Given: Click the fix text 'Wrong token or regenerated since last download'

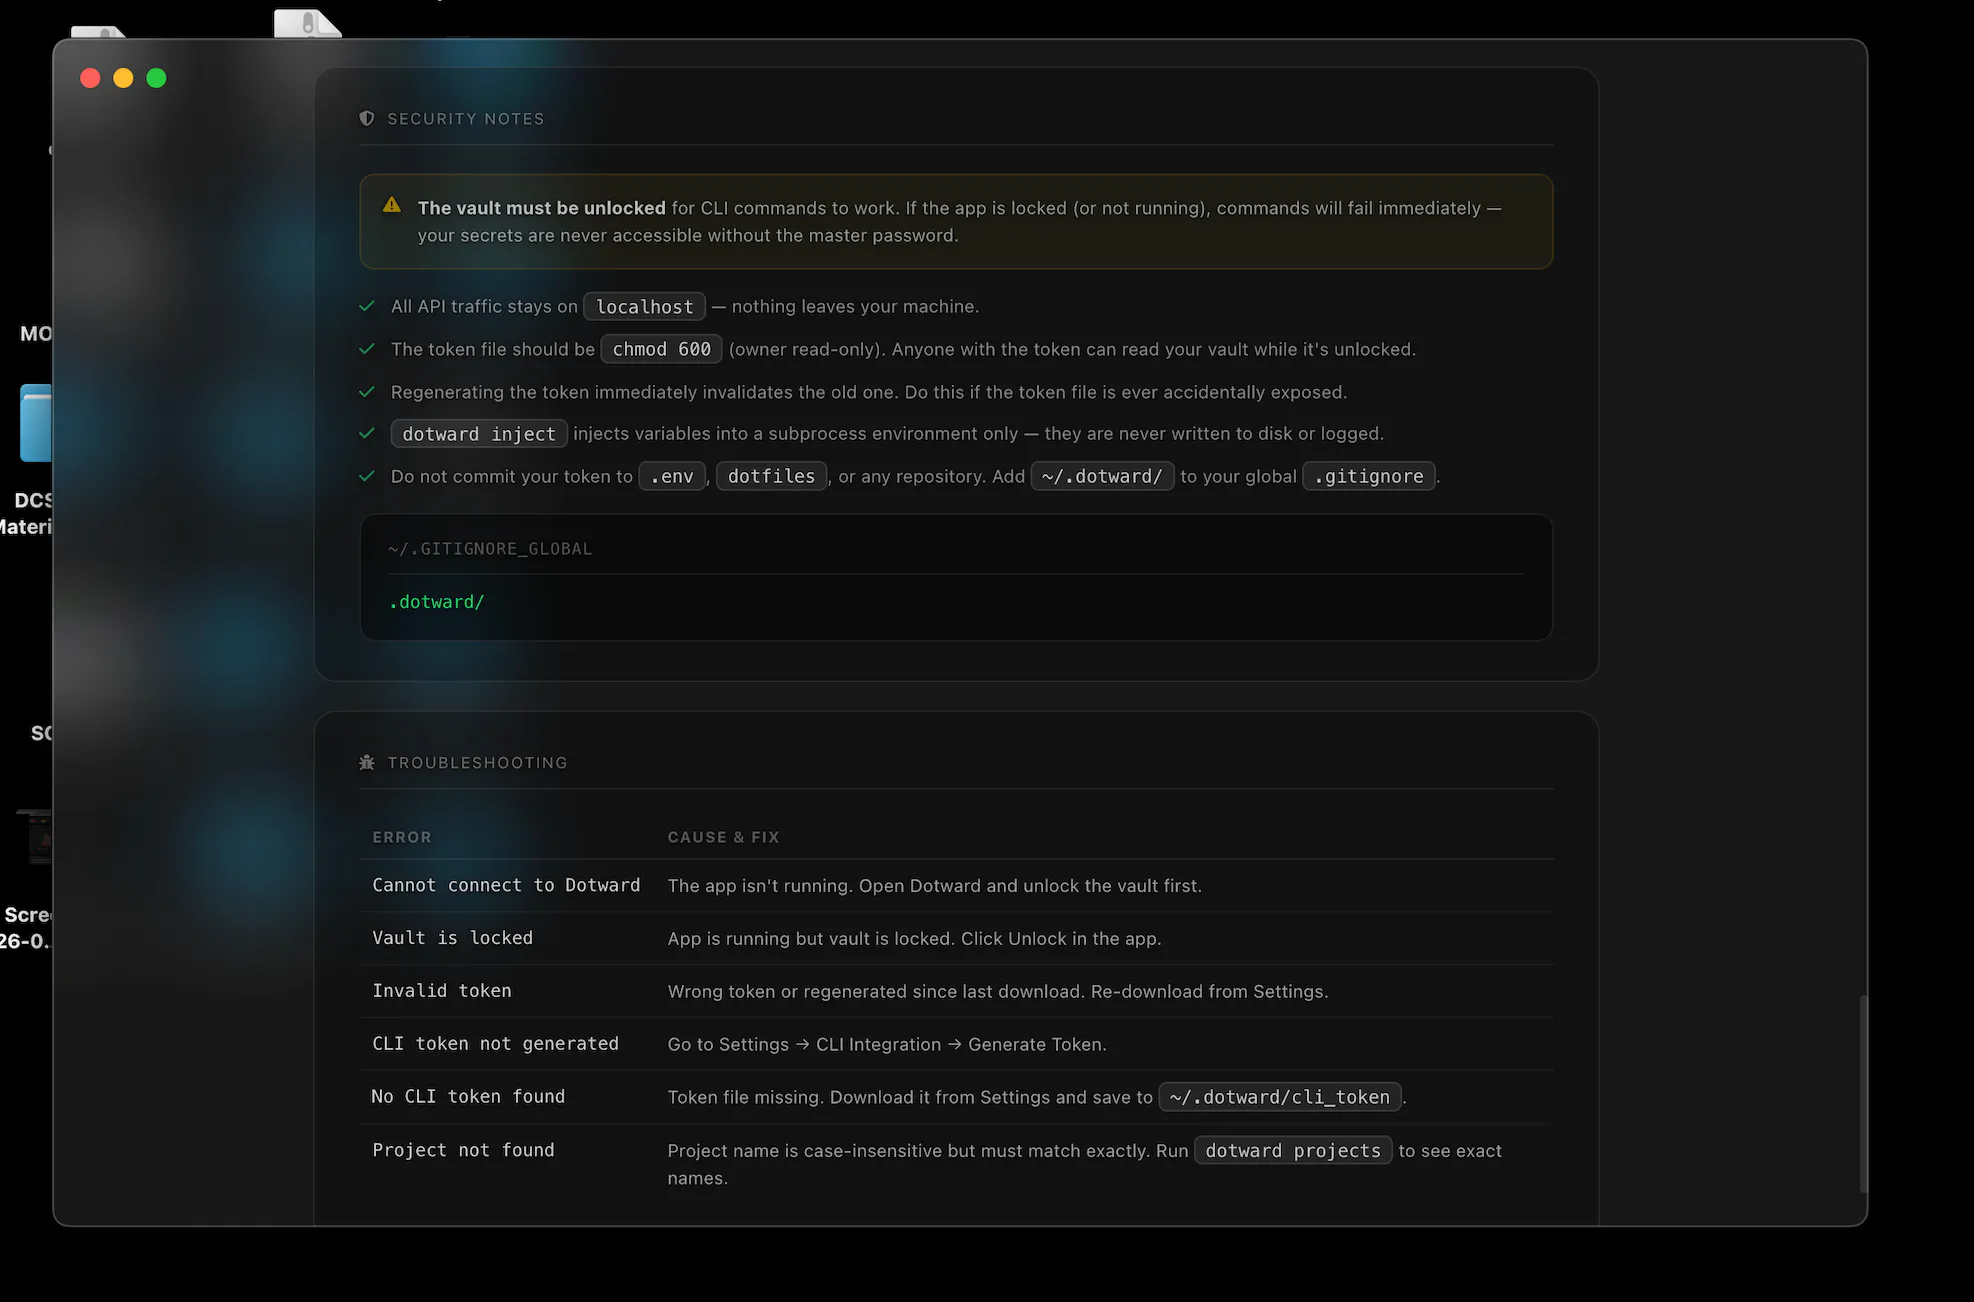Looking at the screenshot, I should [874, 992].
